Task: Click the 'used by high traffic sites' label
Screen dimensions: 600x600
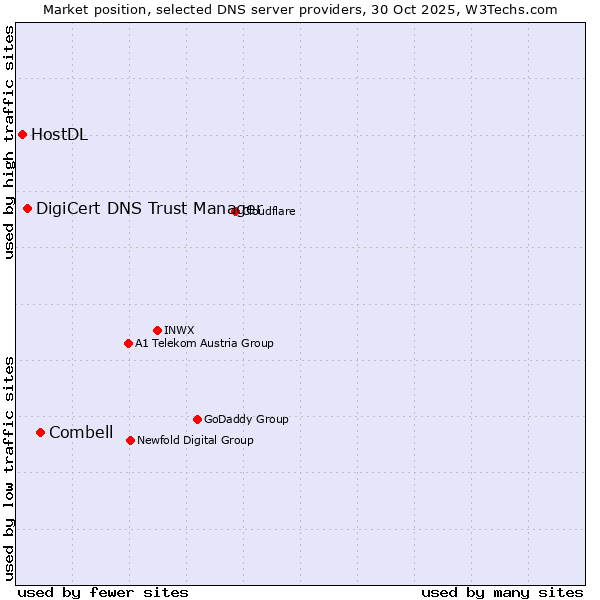Action: [x=9, y=142]
